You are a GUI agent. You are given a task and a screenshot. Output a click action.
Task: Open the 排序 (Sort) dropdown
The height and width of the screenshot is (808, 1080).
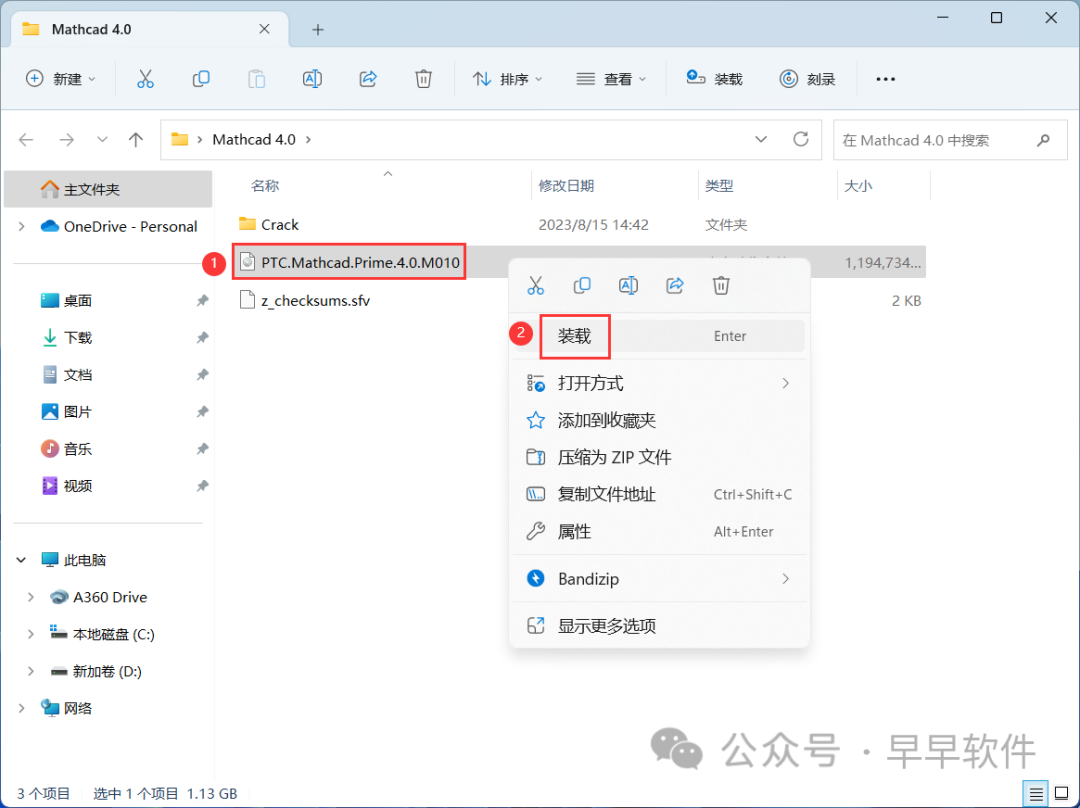(x=508, y=79)
